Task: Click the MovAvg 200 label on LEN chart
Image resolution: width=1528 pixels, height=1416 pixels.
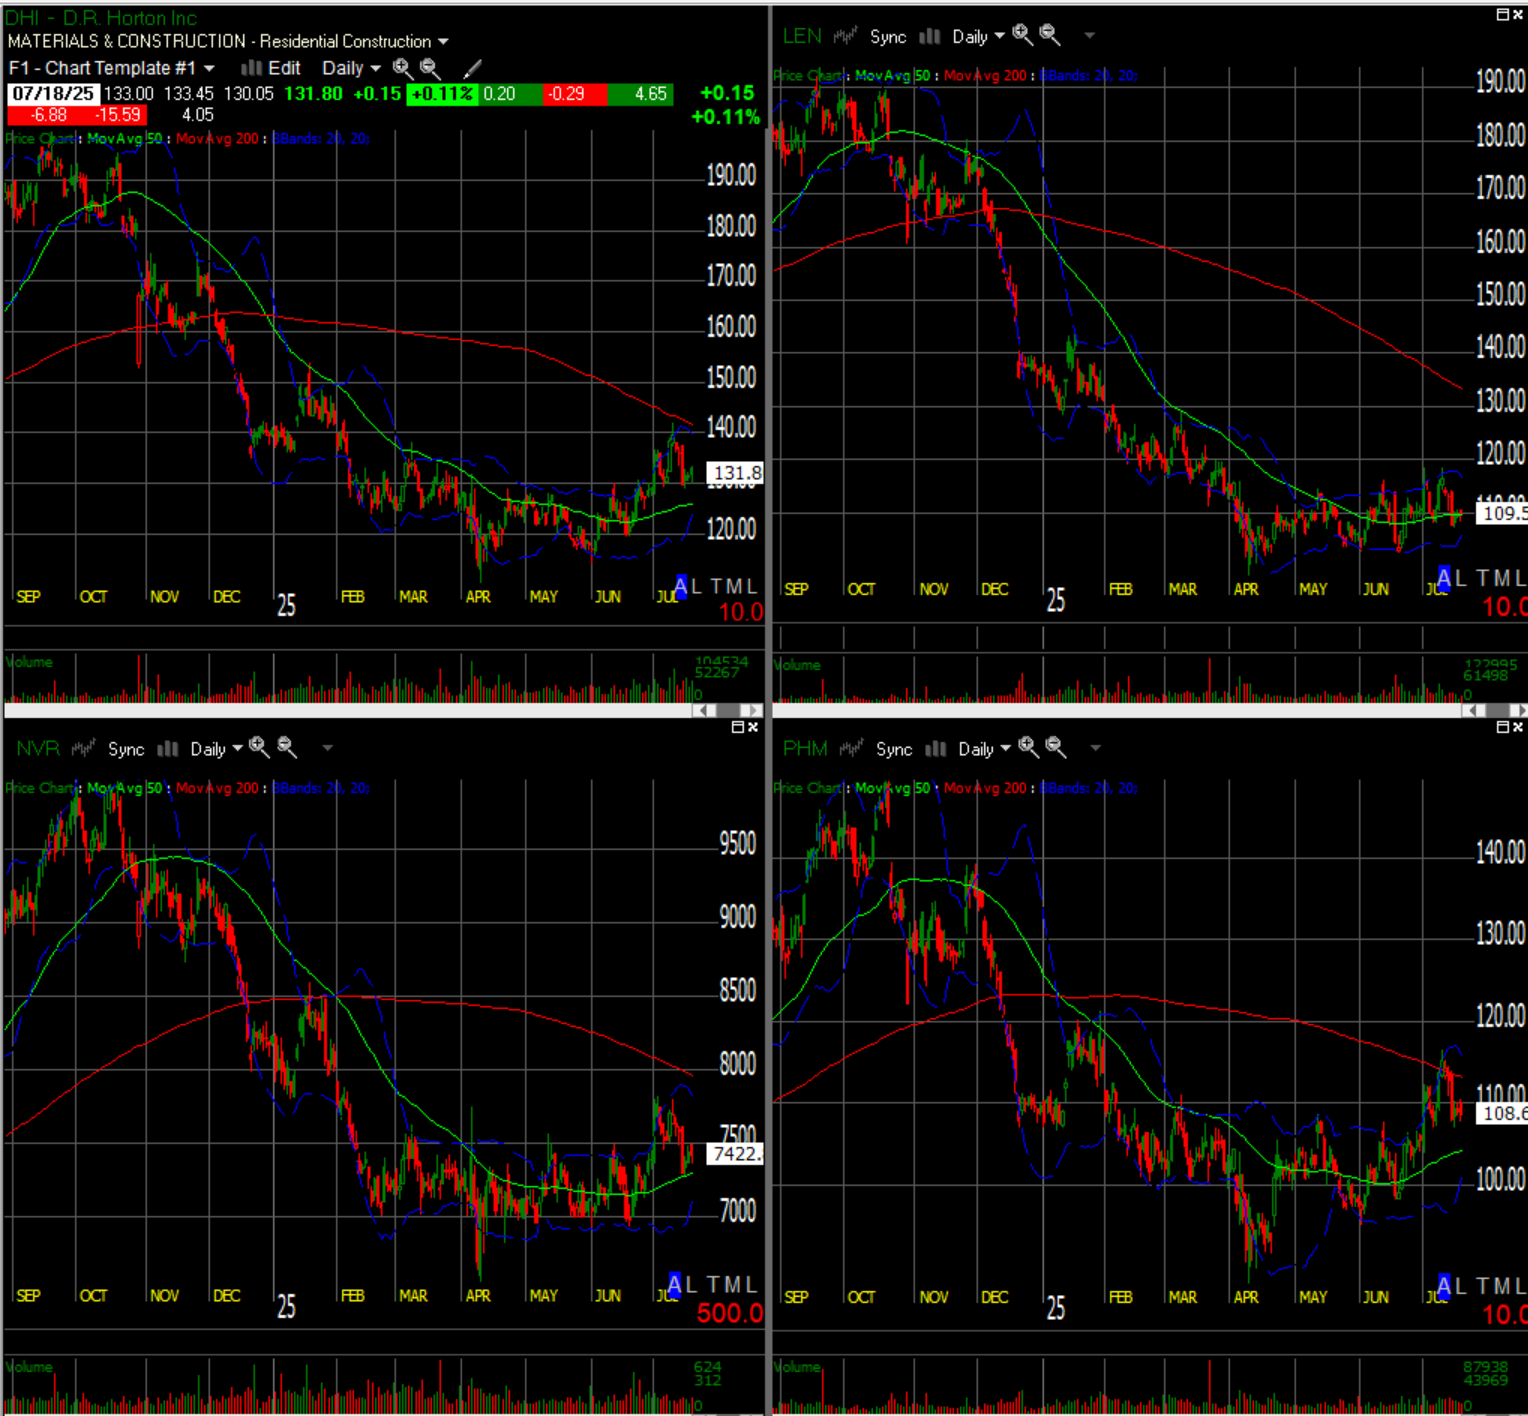Action: click(985, 76)
